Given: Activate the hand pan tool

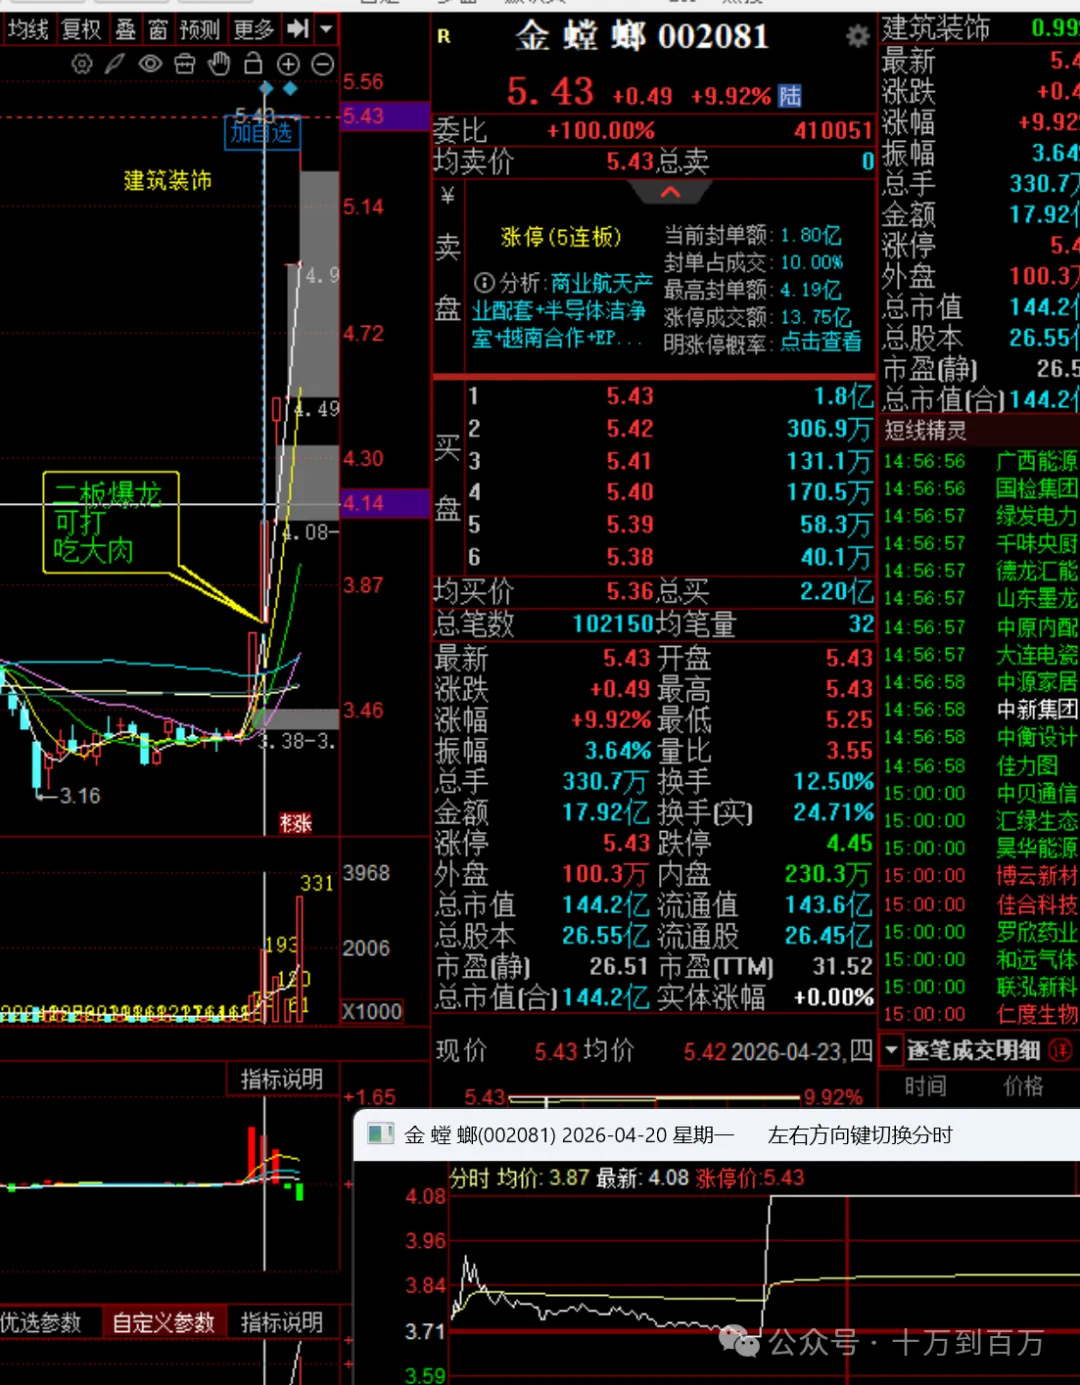Looking at the screenshot, I should (219, 64).
